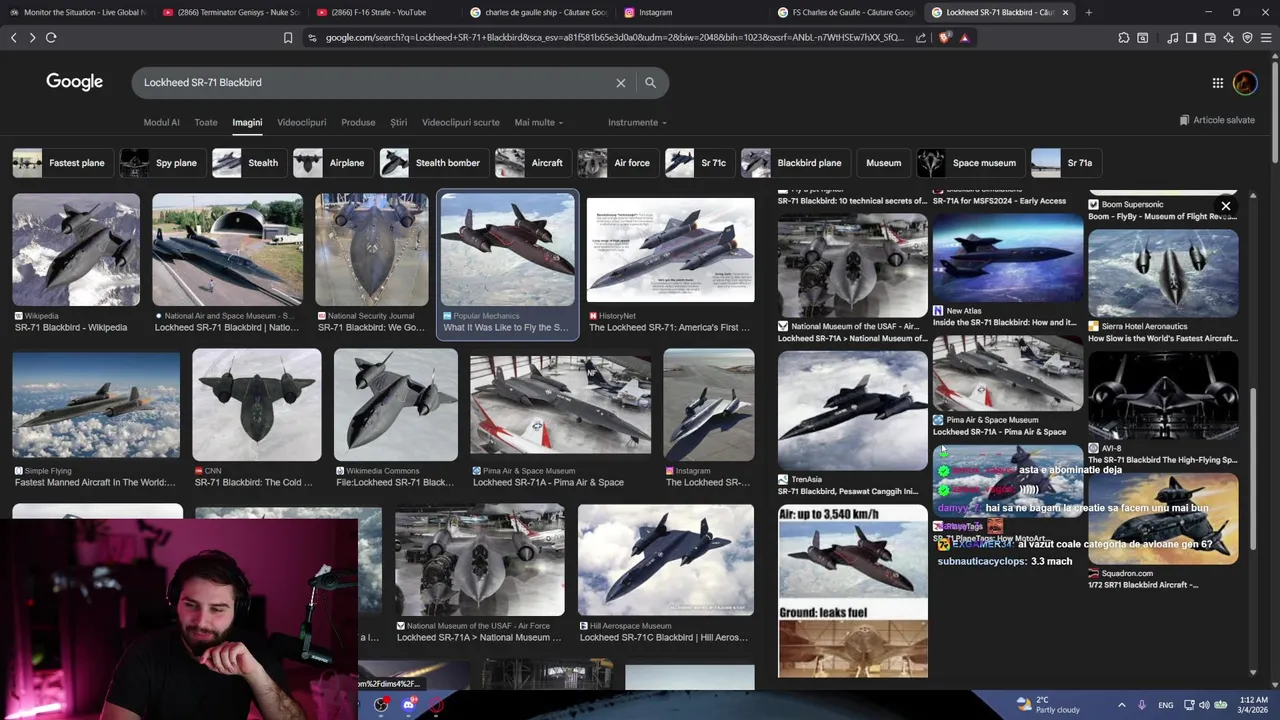Screen dimensions: 1280x720
Task: Select the Știri search tab
Action: [x=399, y=122]
